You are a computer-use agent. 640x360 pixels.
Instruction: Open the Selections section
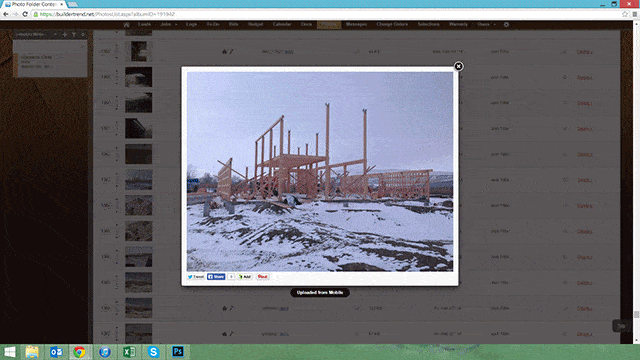tap(429, 24)
